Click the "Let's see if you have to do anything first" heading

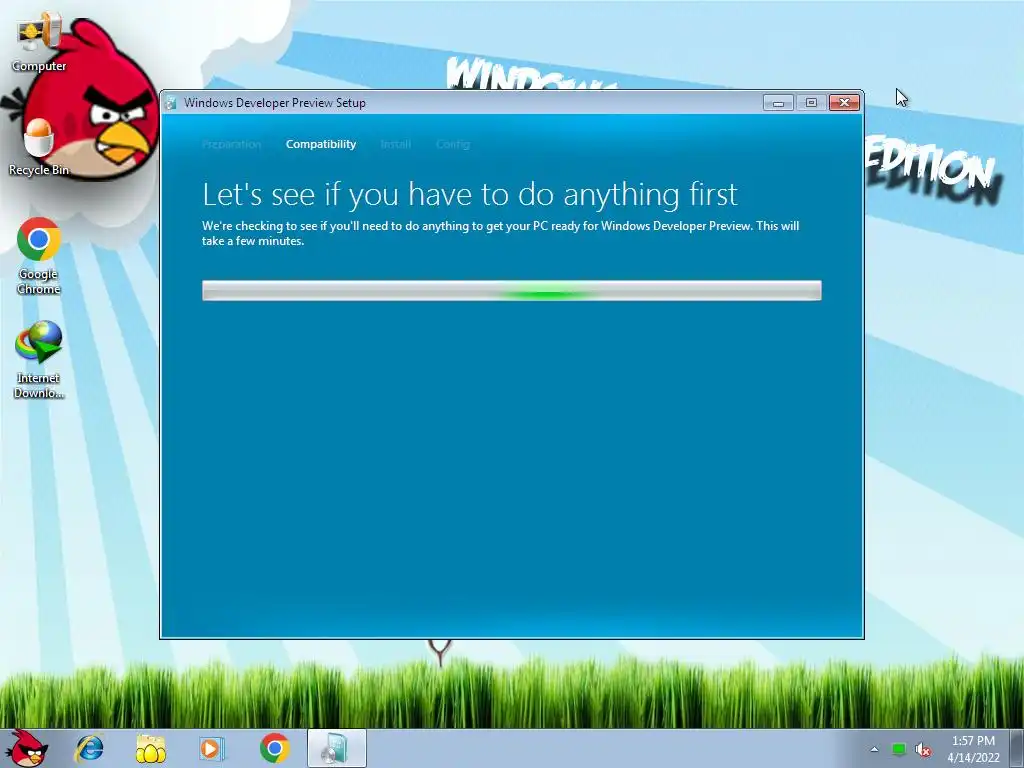[x=470, y=195]
